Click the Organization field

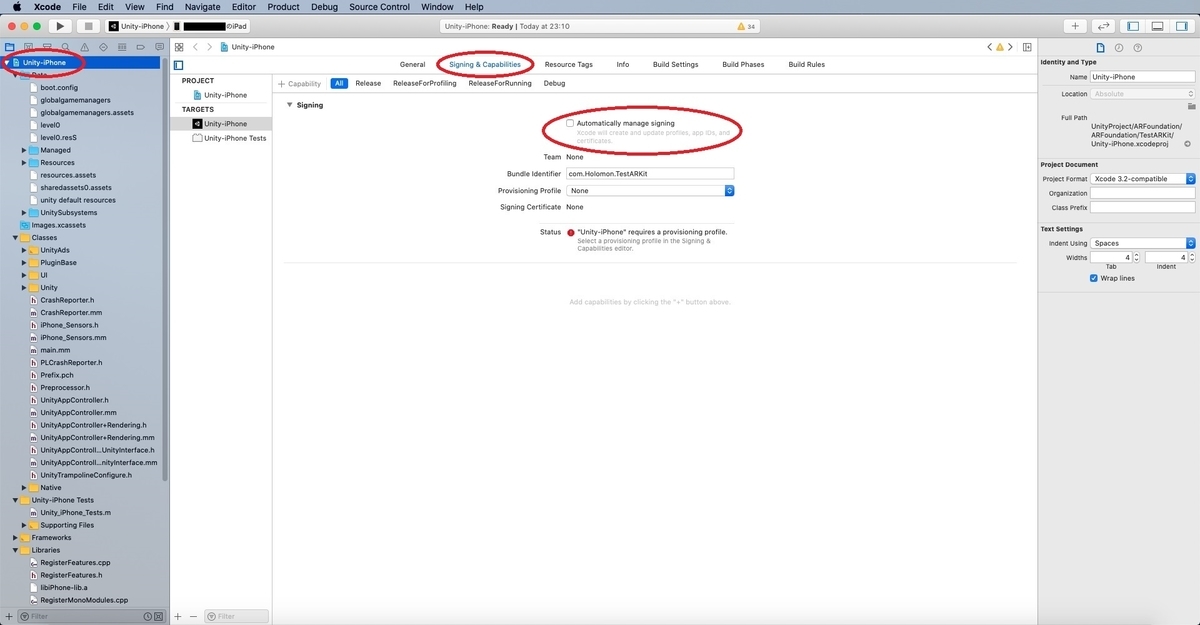(x=1143, y=194)
